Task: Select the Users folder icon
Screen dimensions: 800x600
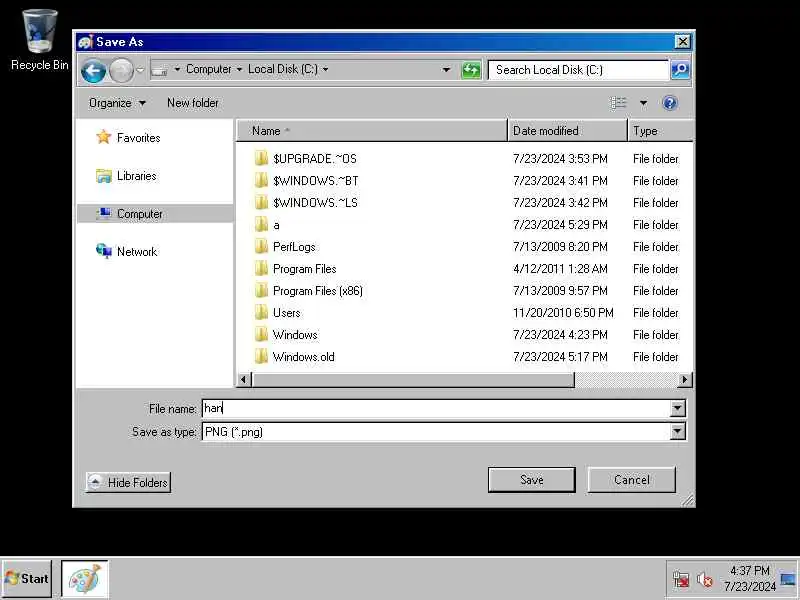Action: click(261, 313)
